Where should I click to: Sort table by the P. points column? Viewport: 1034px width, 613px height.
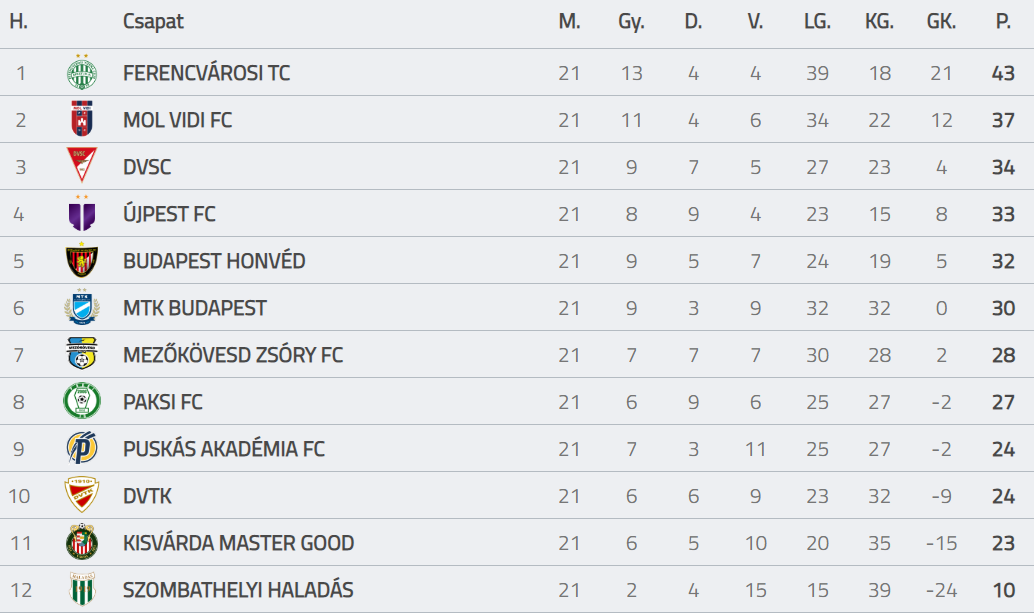coord(1003,21)
